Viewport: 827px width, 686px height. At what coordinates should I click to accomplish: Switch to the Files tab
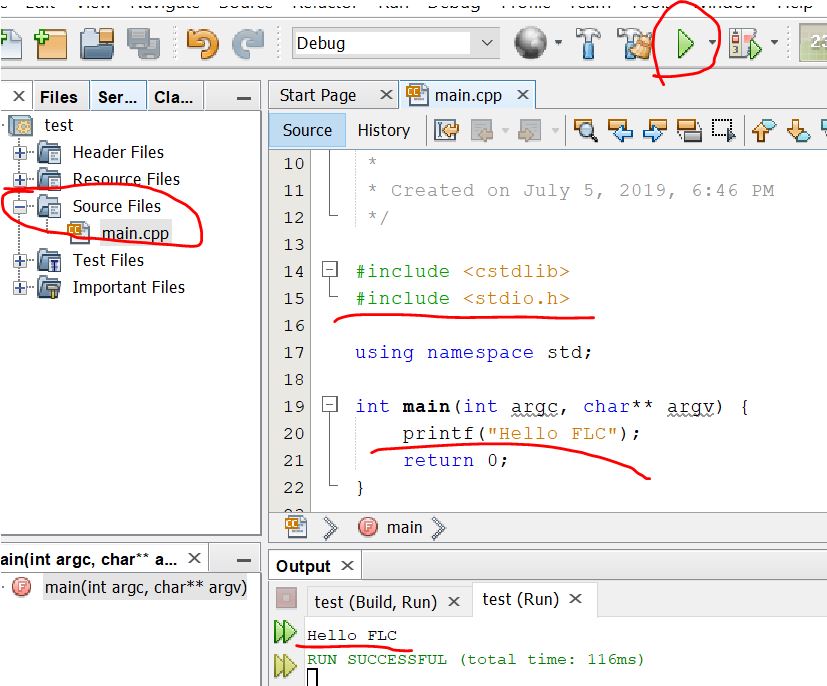pyautogui.click(x=59, y=97)
